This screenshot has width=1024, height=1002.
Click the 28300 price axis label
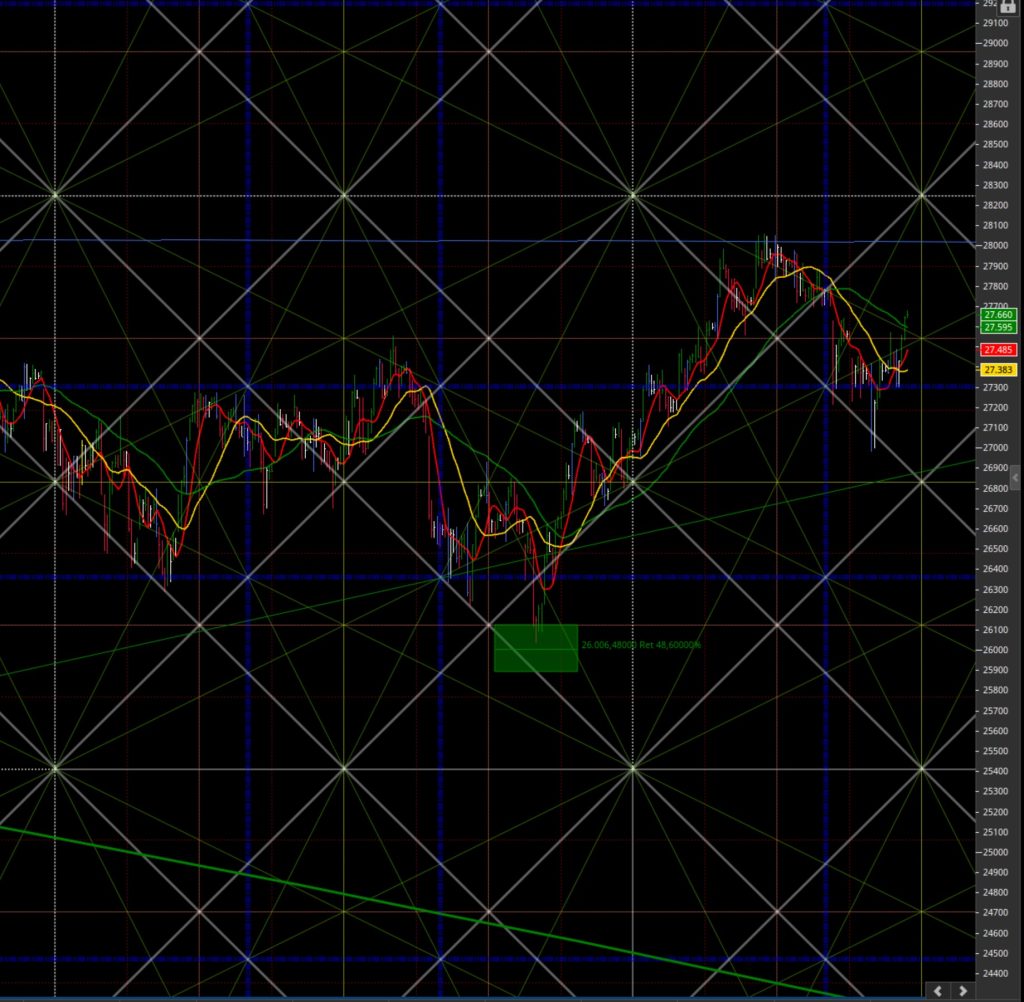(995, 185)
